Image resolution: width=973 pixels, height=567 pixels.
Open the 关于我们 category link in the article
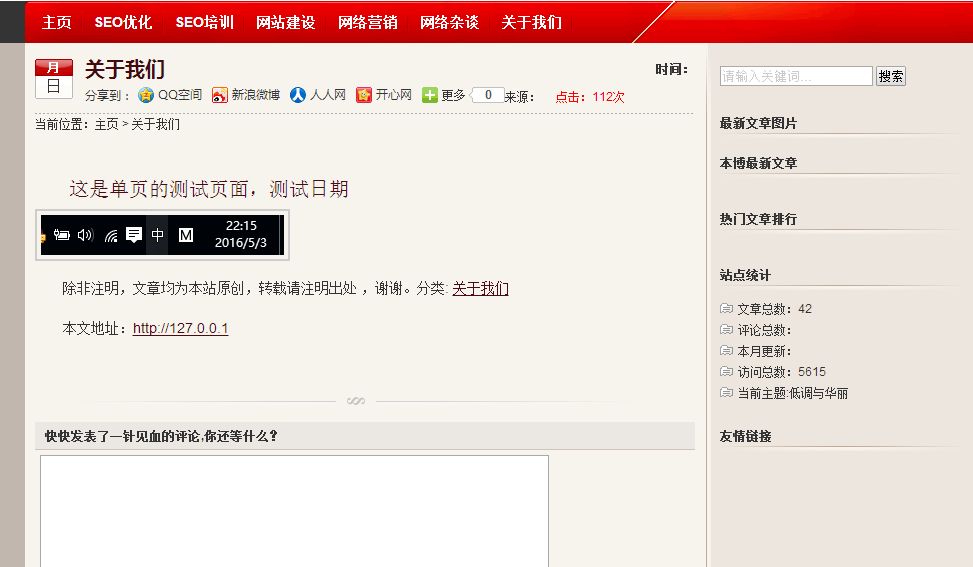pos(480,288)
